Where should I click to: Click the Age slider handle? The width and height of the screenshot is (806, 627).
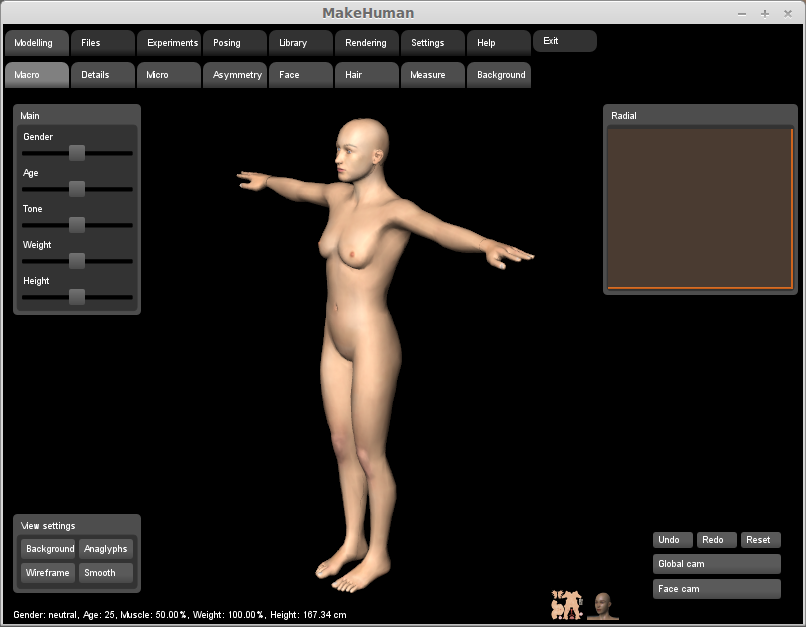point(77,189)
